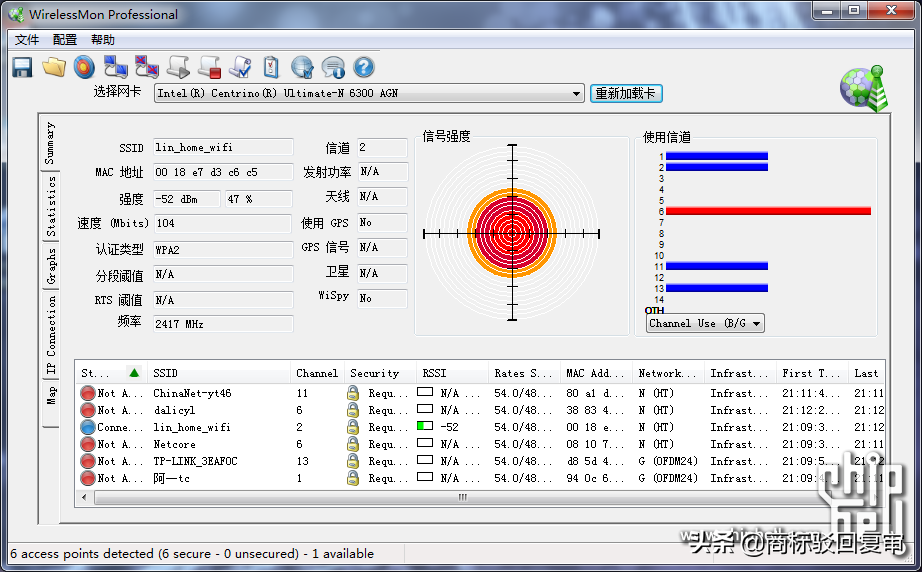Switch to the IP Connection tab
This screenshot has height=572, width=922.
(x=51, y=334)
